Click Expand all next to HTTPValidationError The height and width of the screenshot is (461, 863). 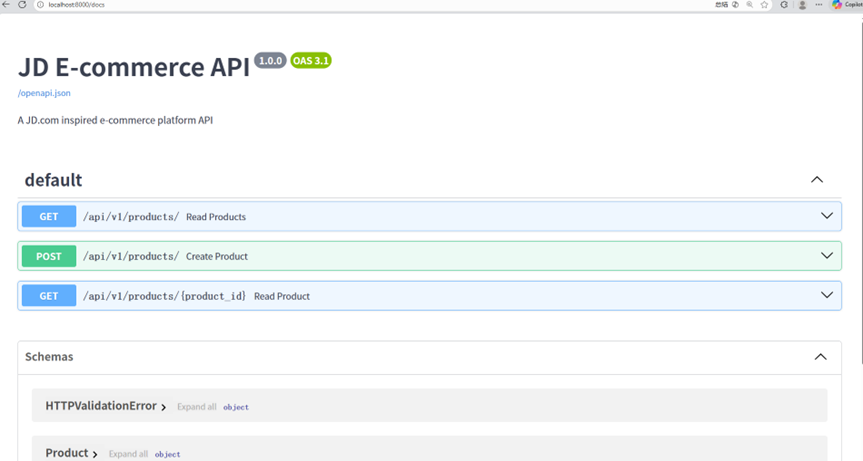[197, 407]
